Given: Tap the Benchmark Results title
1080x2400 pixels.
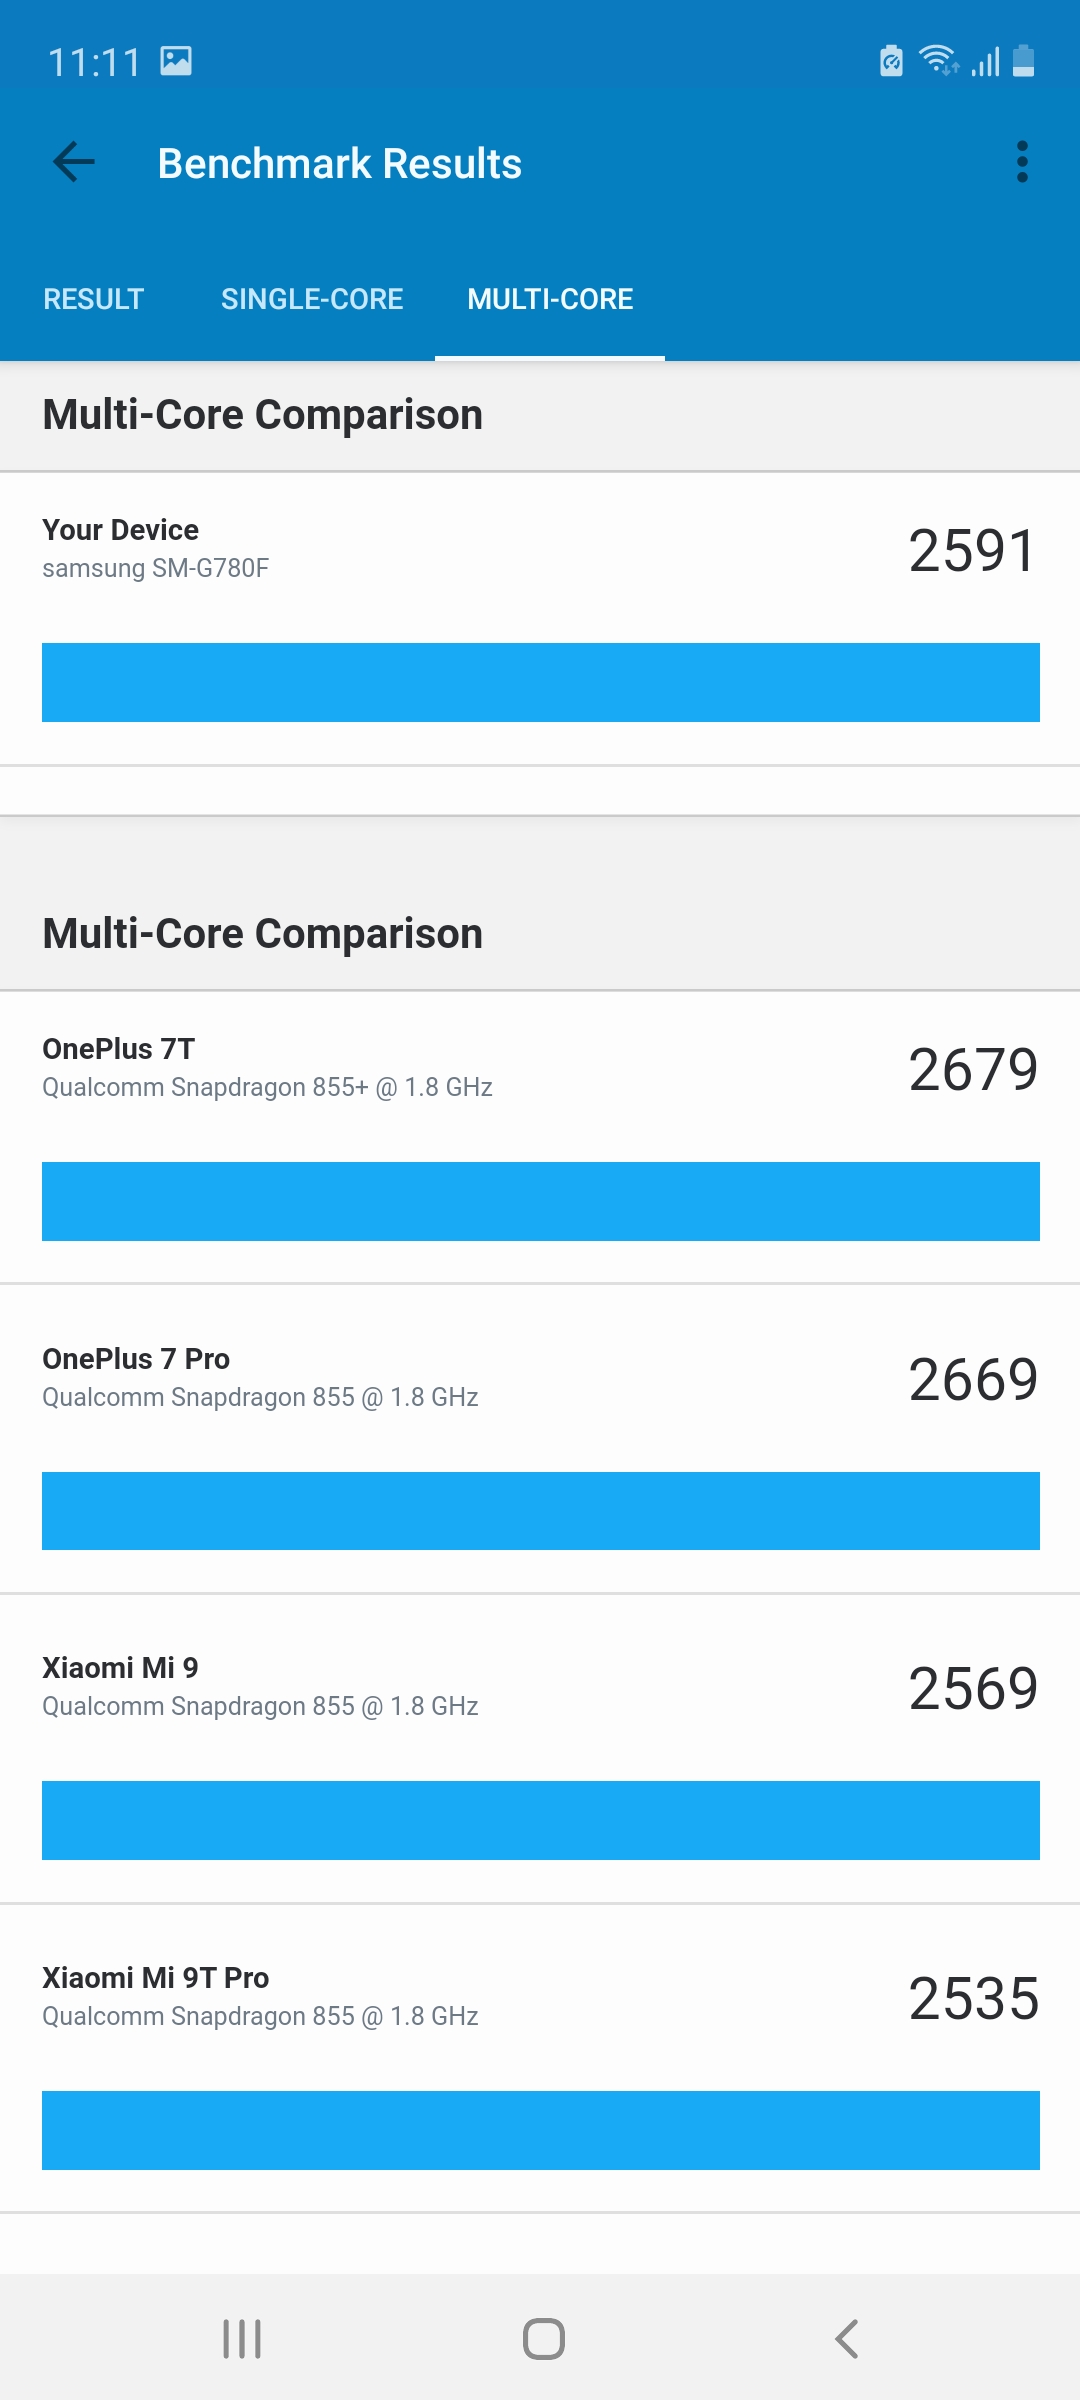Looking at the screenshot, I should tap(340, 164).
